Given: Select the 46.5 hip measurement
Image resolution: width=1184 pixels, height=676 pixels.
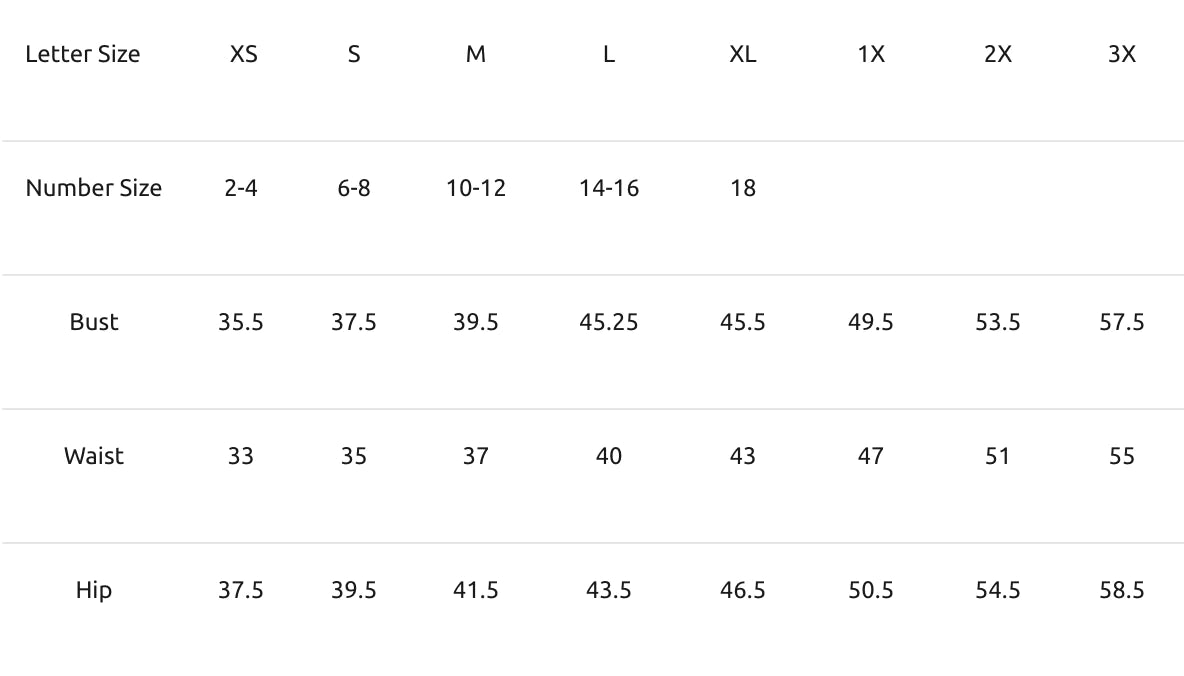Looking at the screenshot, I should click(x=742, y=590).
